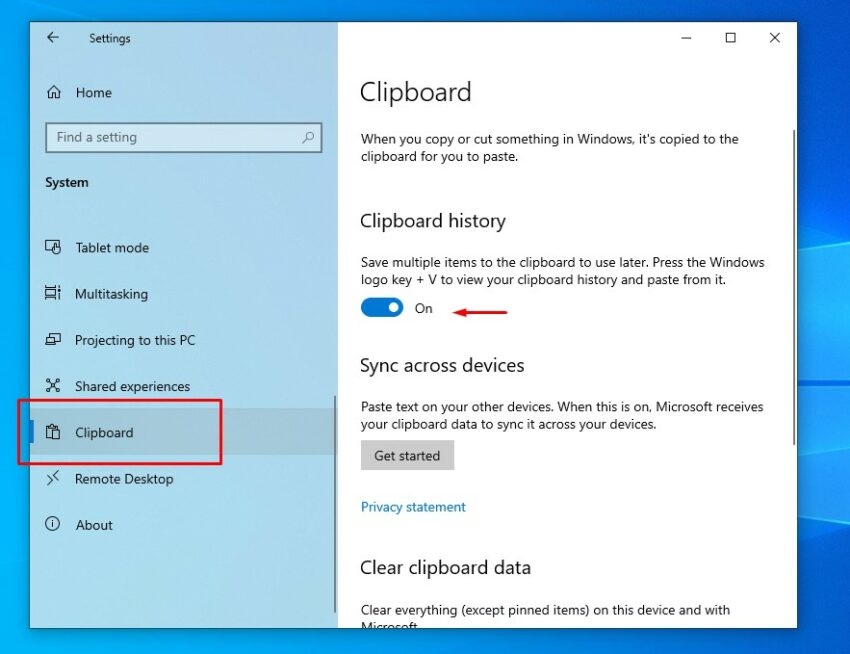Select the Remote Desktop icon
Viewport: 850px width, 654px height.
point(55,478)
